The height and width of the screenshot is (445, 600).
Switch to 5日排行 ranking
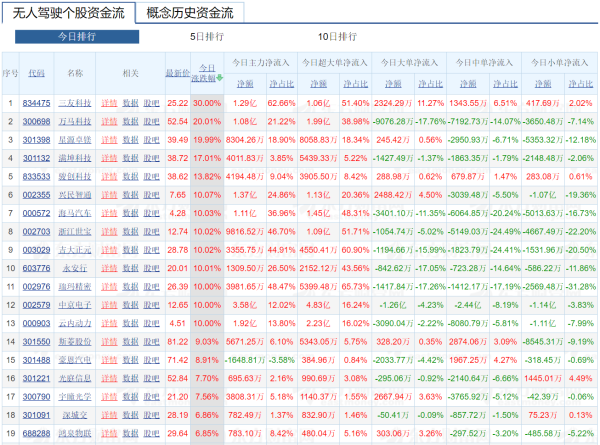(207, 37)
